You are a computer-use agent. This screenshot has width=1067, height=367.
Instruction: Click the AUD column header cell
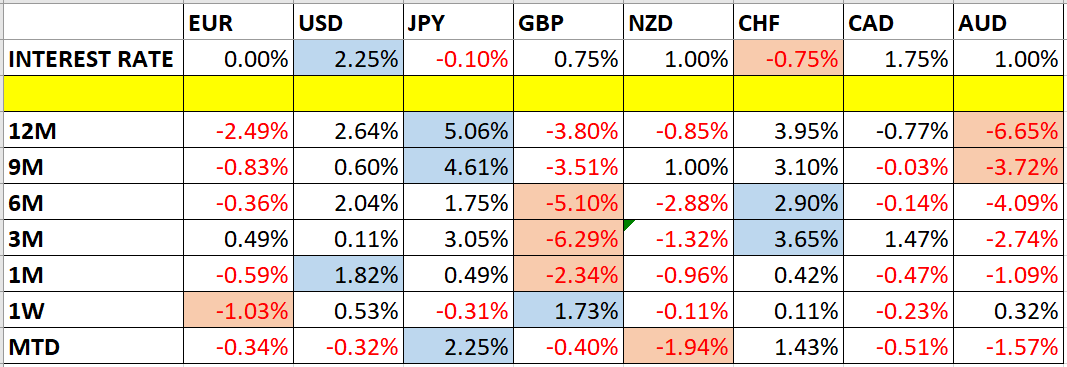(1009, 25)
